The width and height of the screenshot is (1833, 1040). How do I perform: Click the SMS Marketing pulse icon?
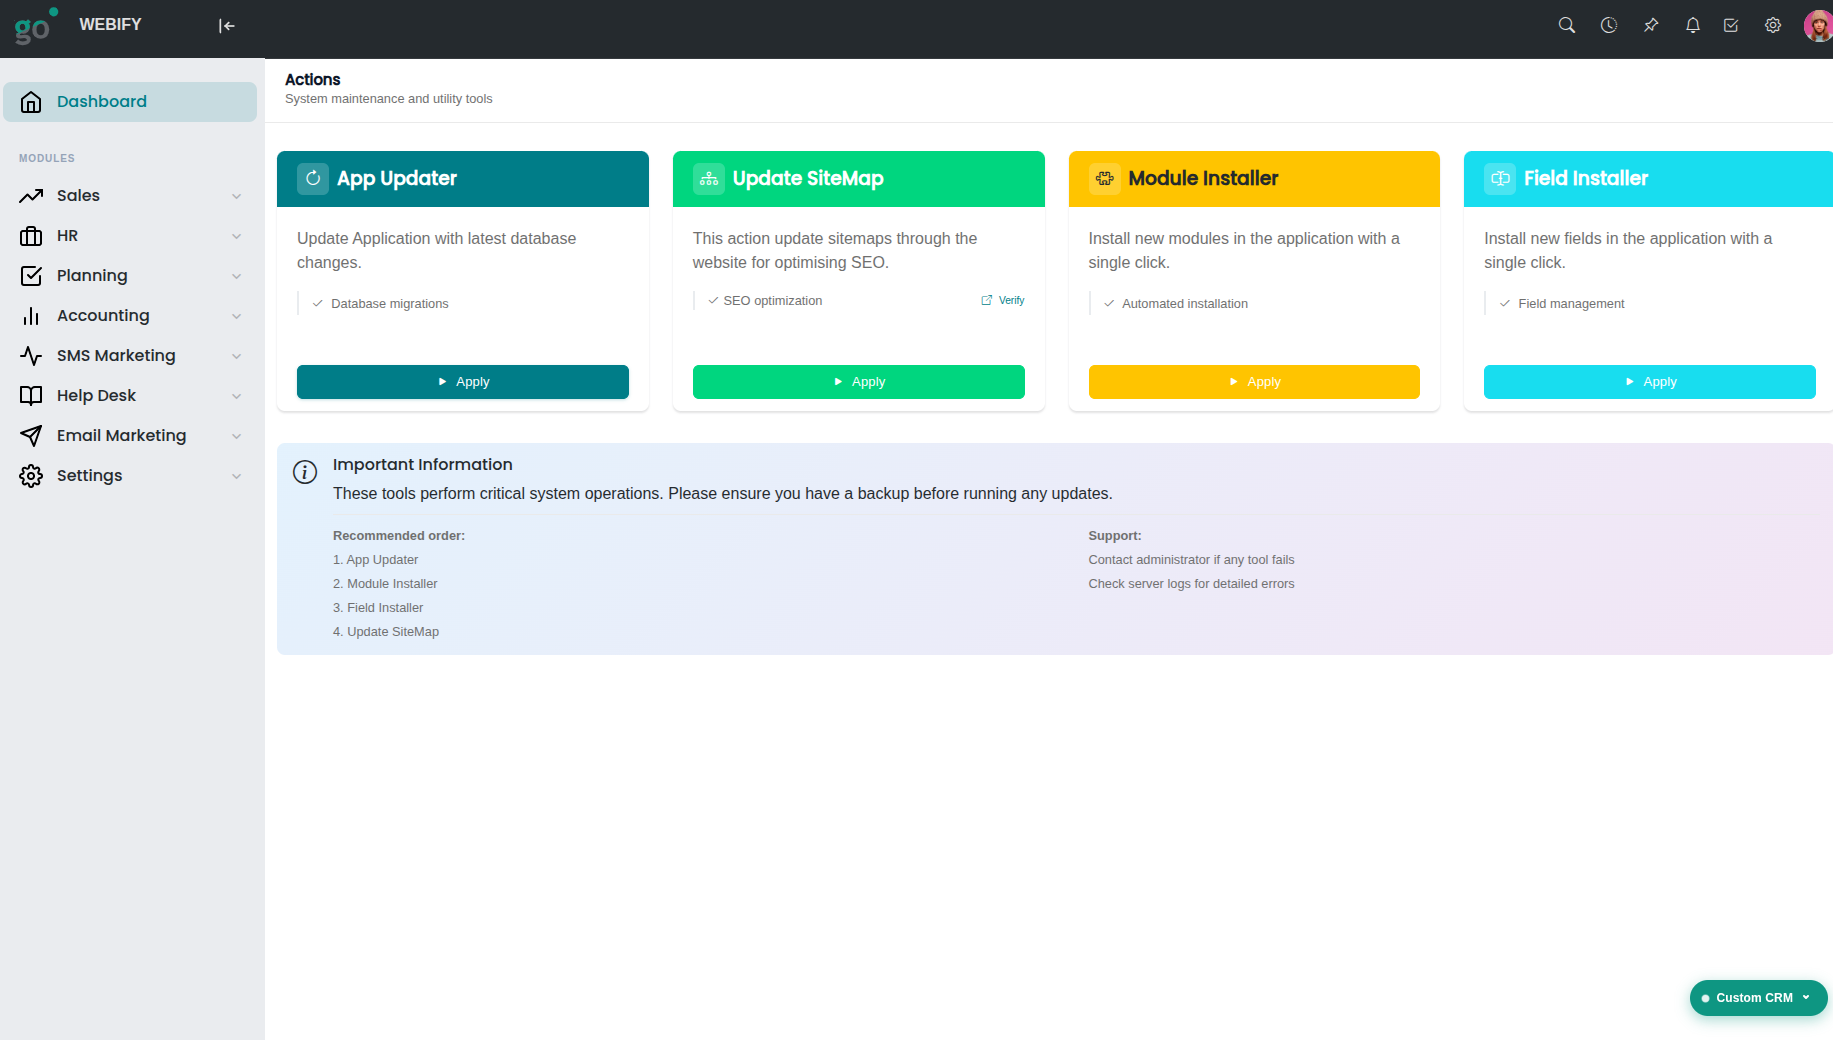pos(31,356)
